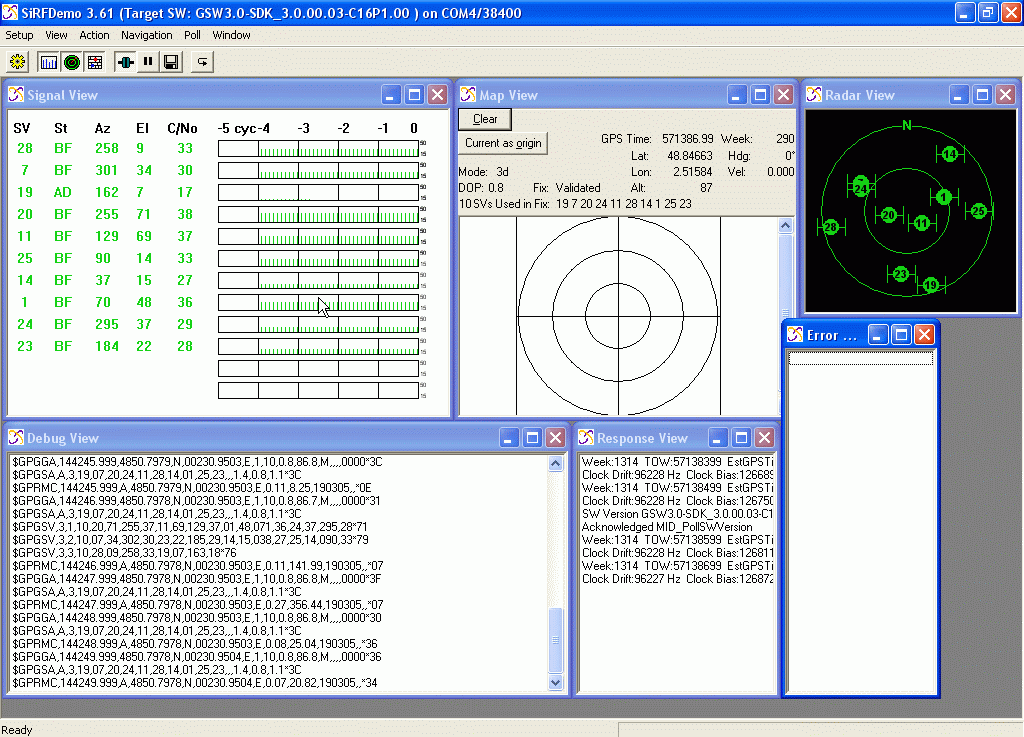The height and width of the screenshot is (737, 1024).
Task: Click the last $GPRMC,144249.999 line in Debug View
Action: tap(195, 683)
